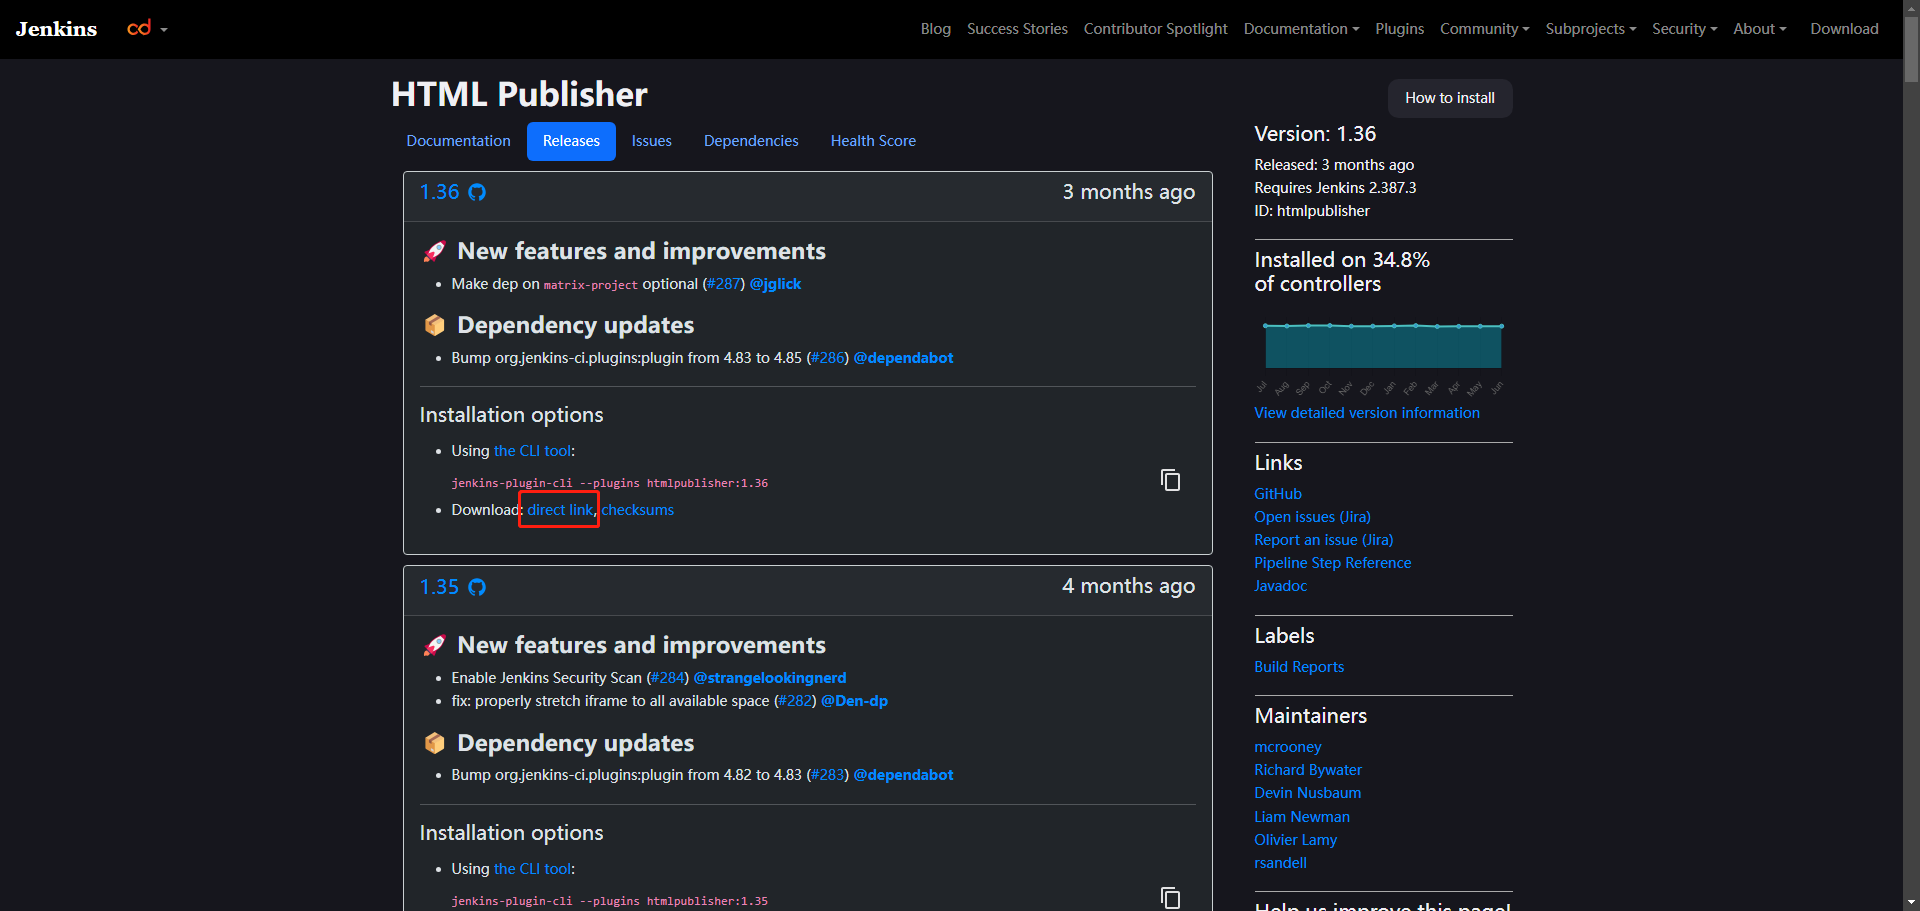Click the scrollbar down arrow
The height and width of the screenshot is (911, 1920).
[1911, 902]
